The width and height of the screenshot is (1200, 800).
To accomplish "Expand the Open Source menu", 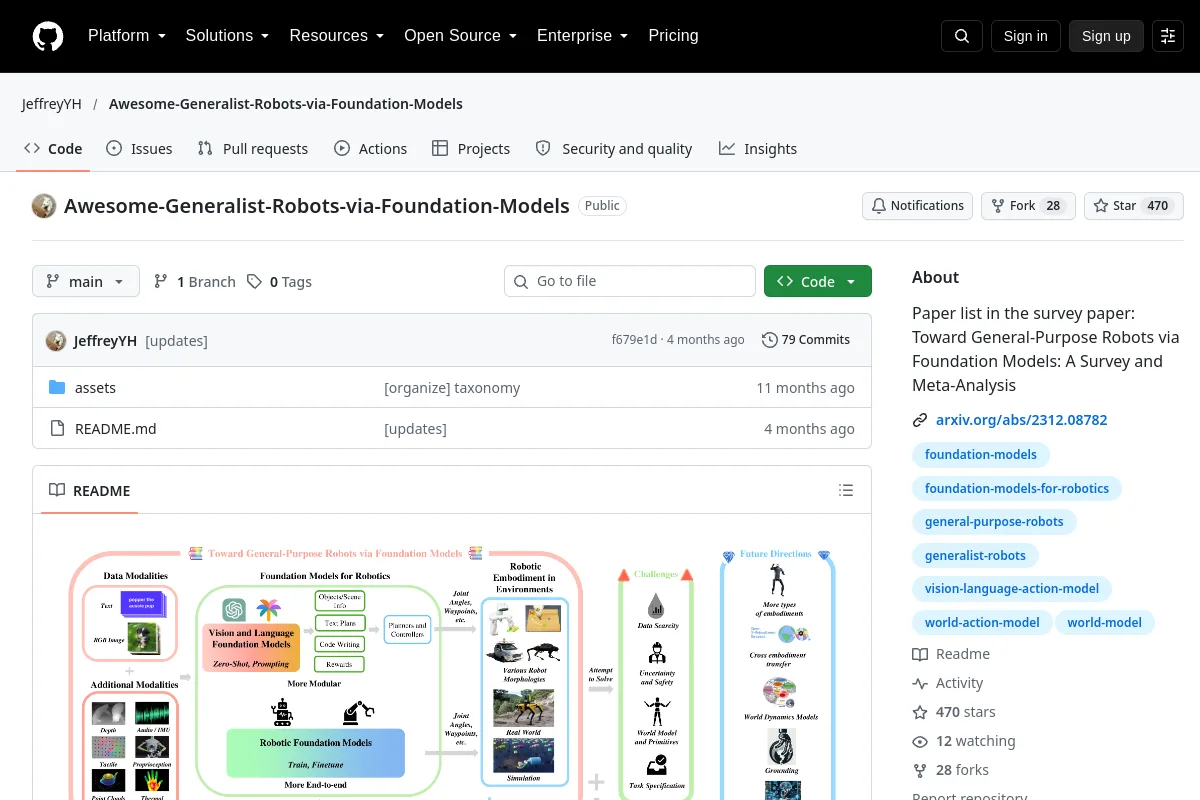I will tap(460, 36).
